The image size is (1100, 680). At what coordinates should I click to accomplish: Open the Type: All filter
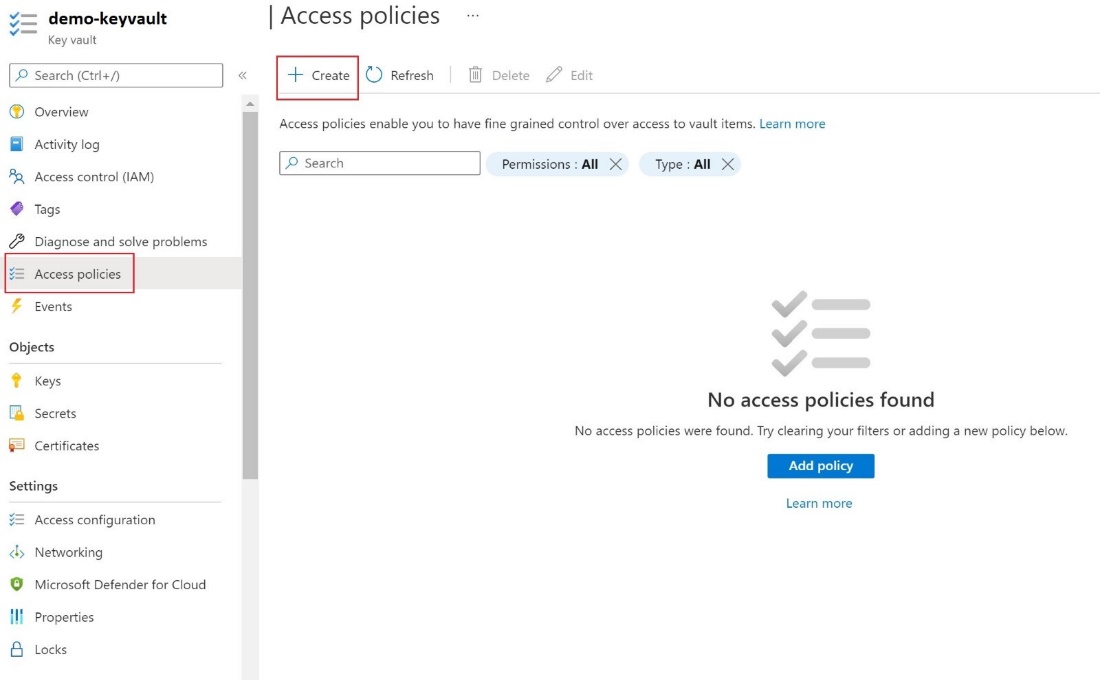point(682,164)
